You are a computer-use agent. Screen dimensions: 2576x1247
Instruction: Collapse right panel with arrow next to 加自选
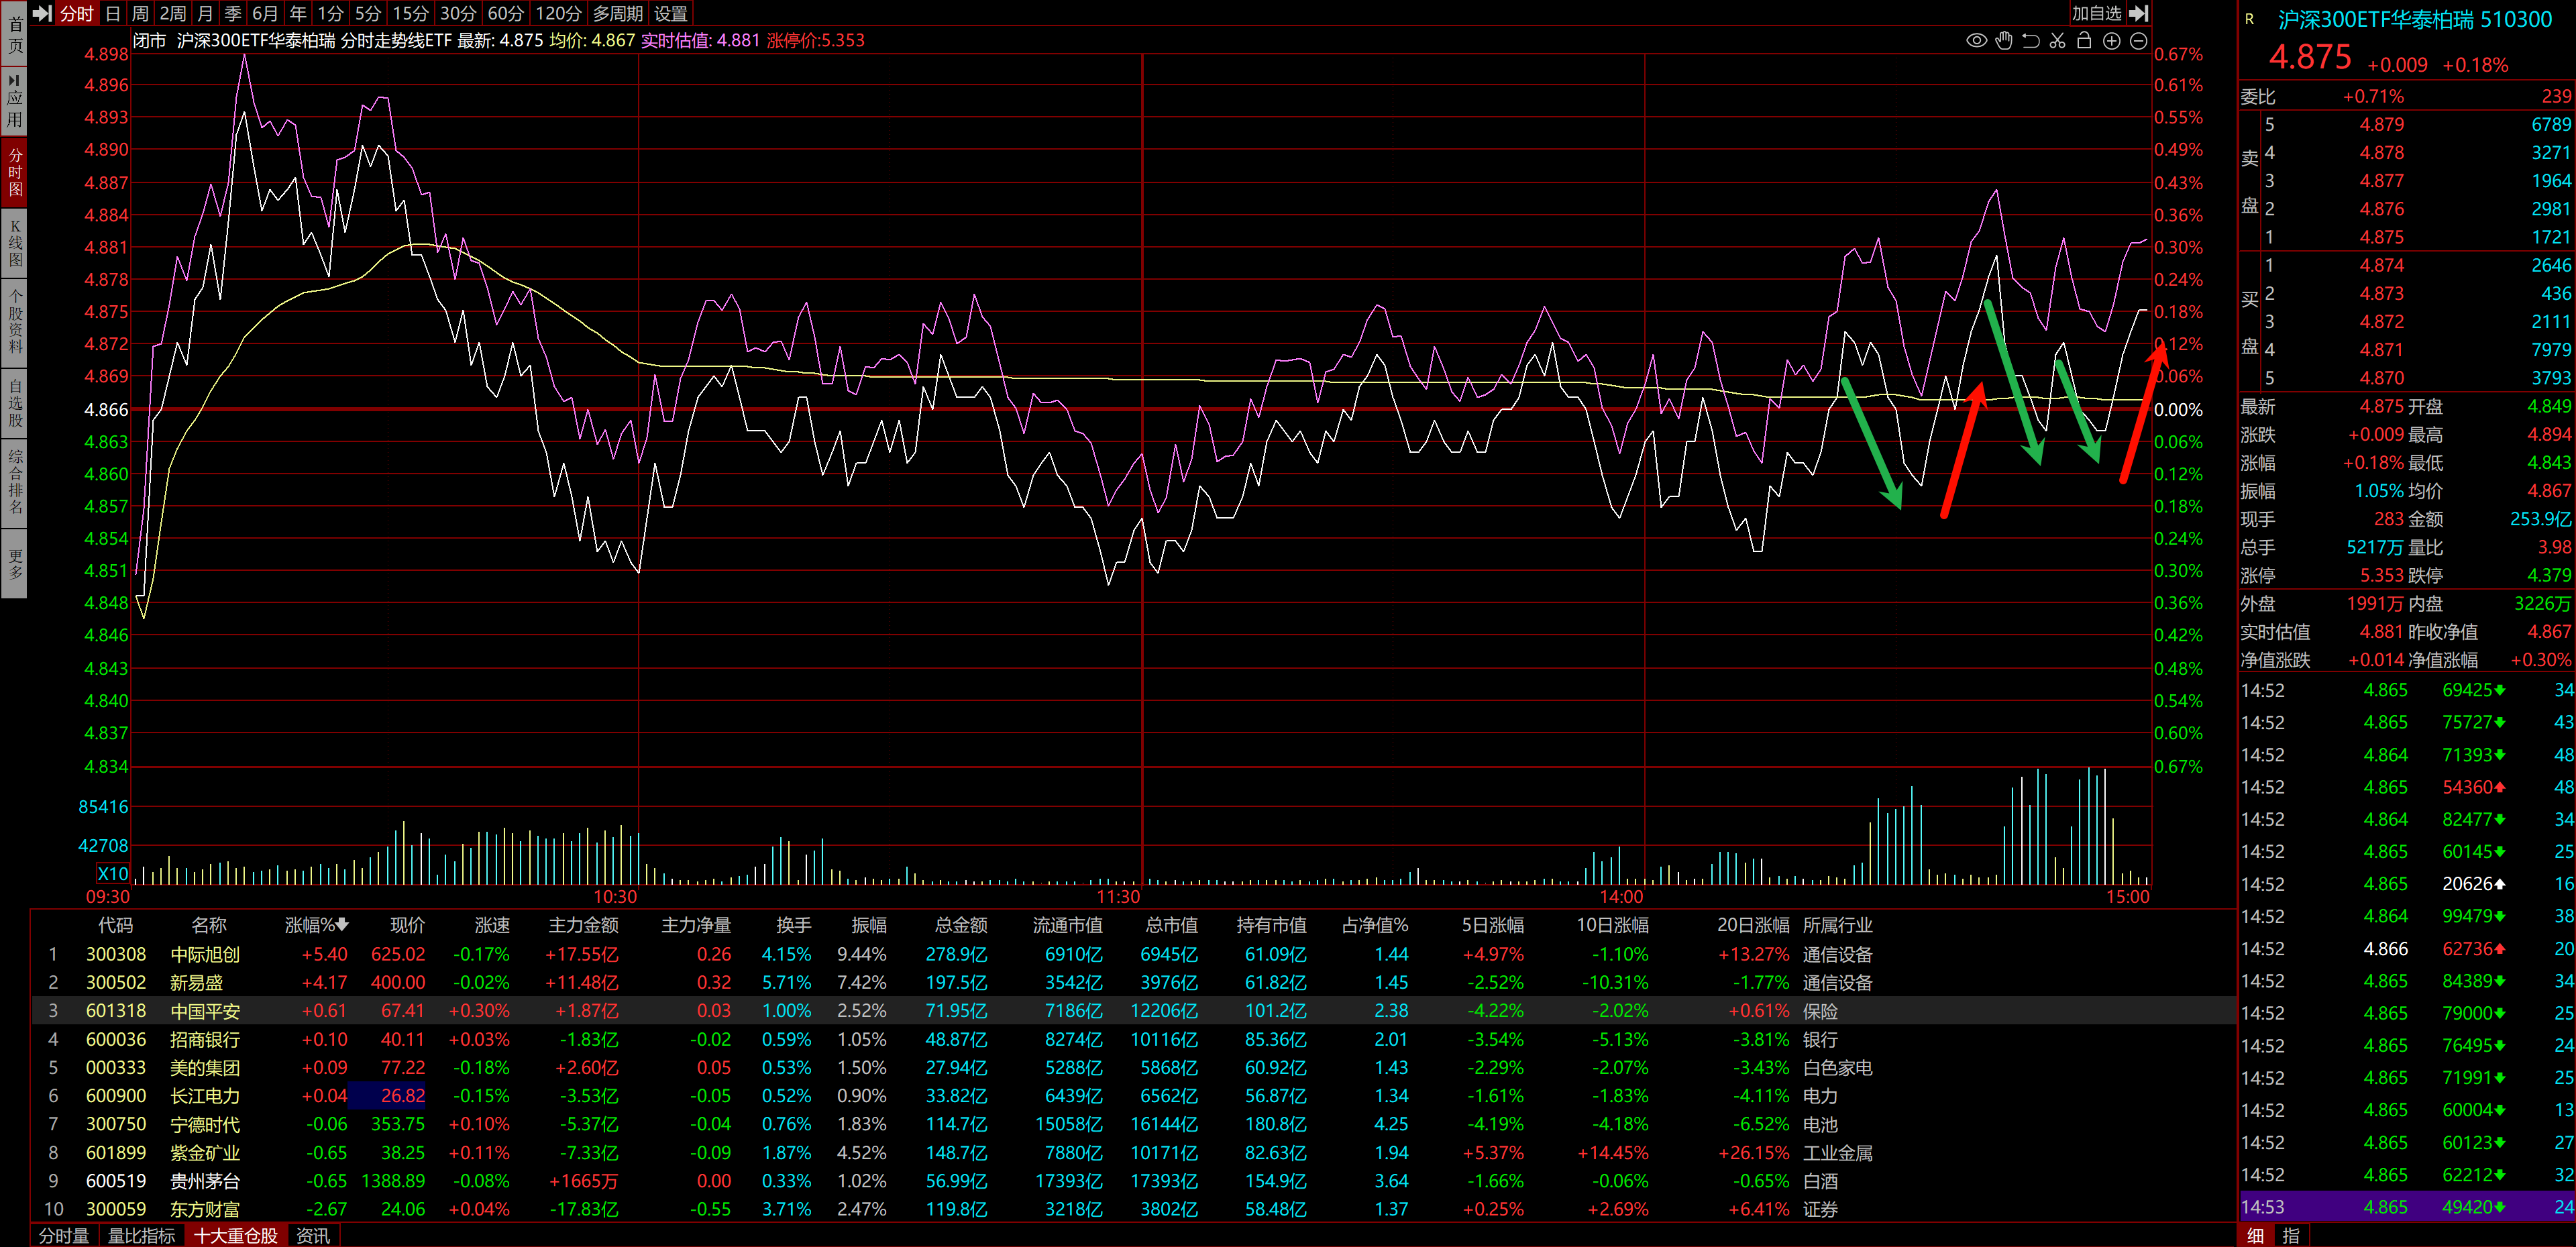point(2138,13)
